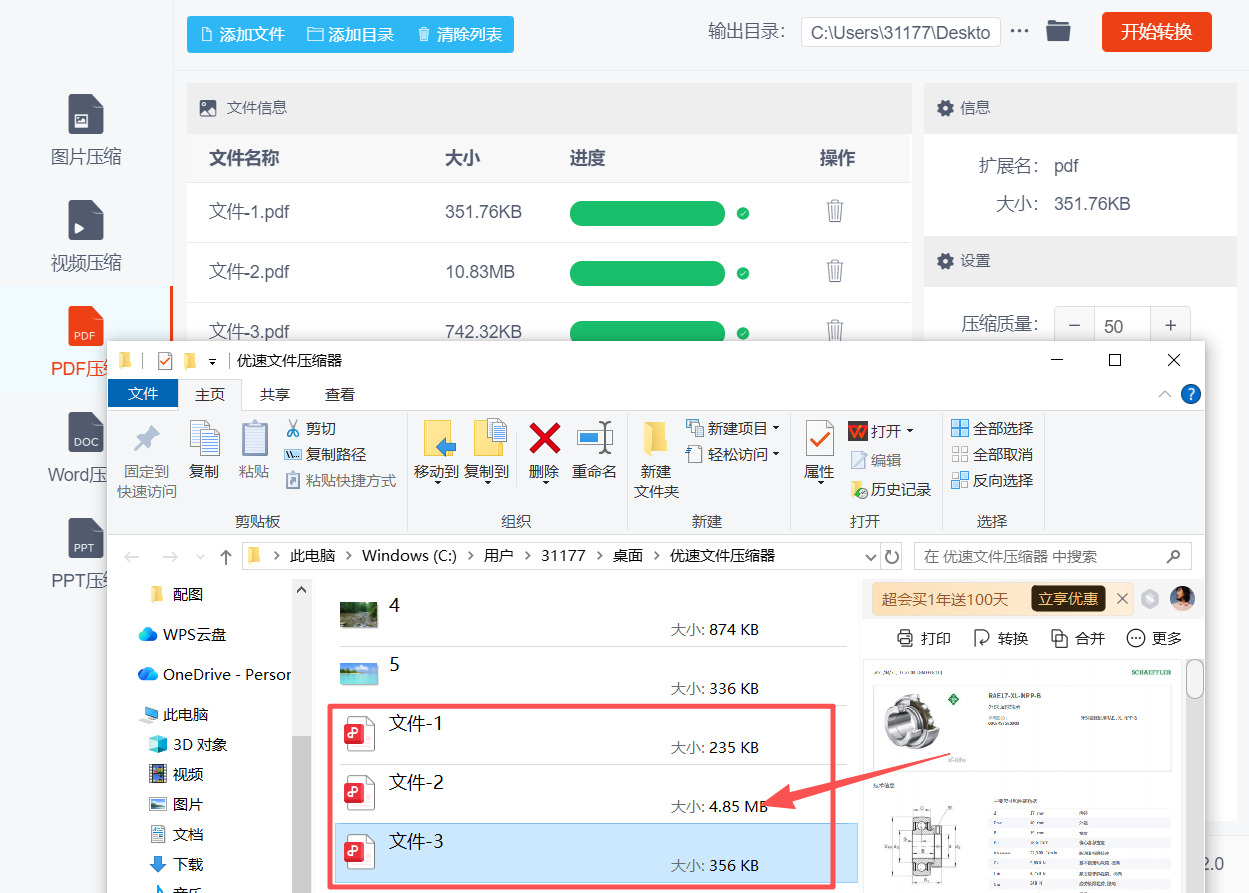Open the 视频压缩 feature
The width and height of the screenshot is (1249, 893).
[85, 240]
